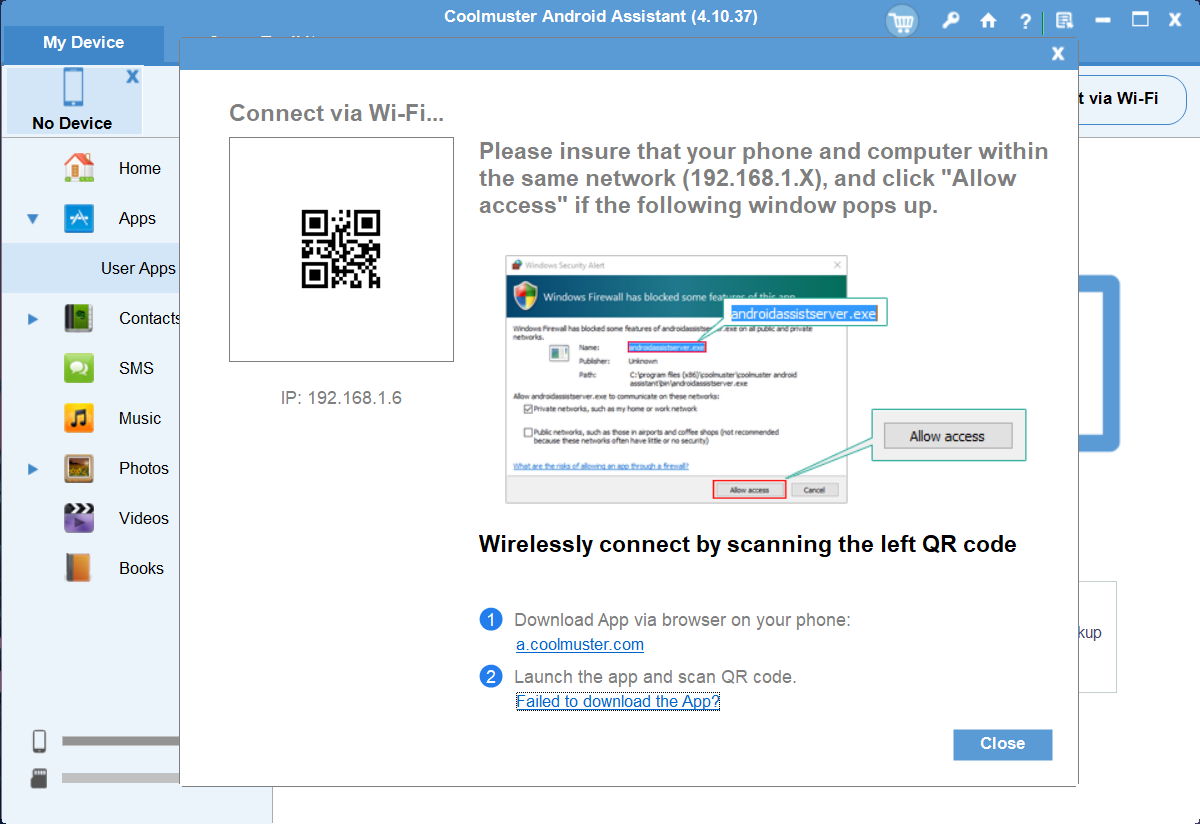Click the Contacts book icon
The height and width of the screenshot is (824, 1200).
click(79, 318)
